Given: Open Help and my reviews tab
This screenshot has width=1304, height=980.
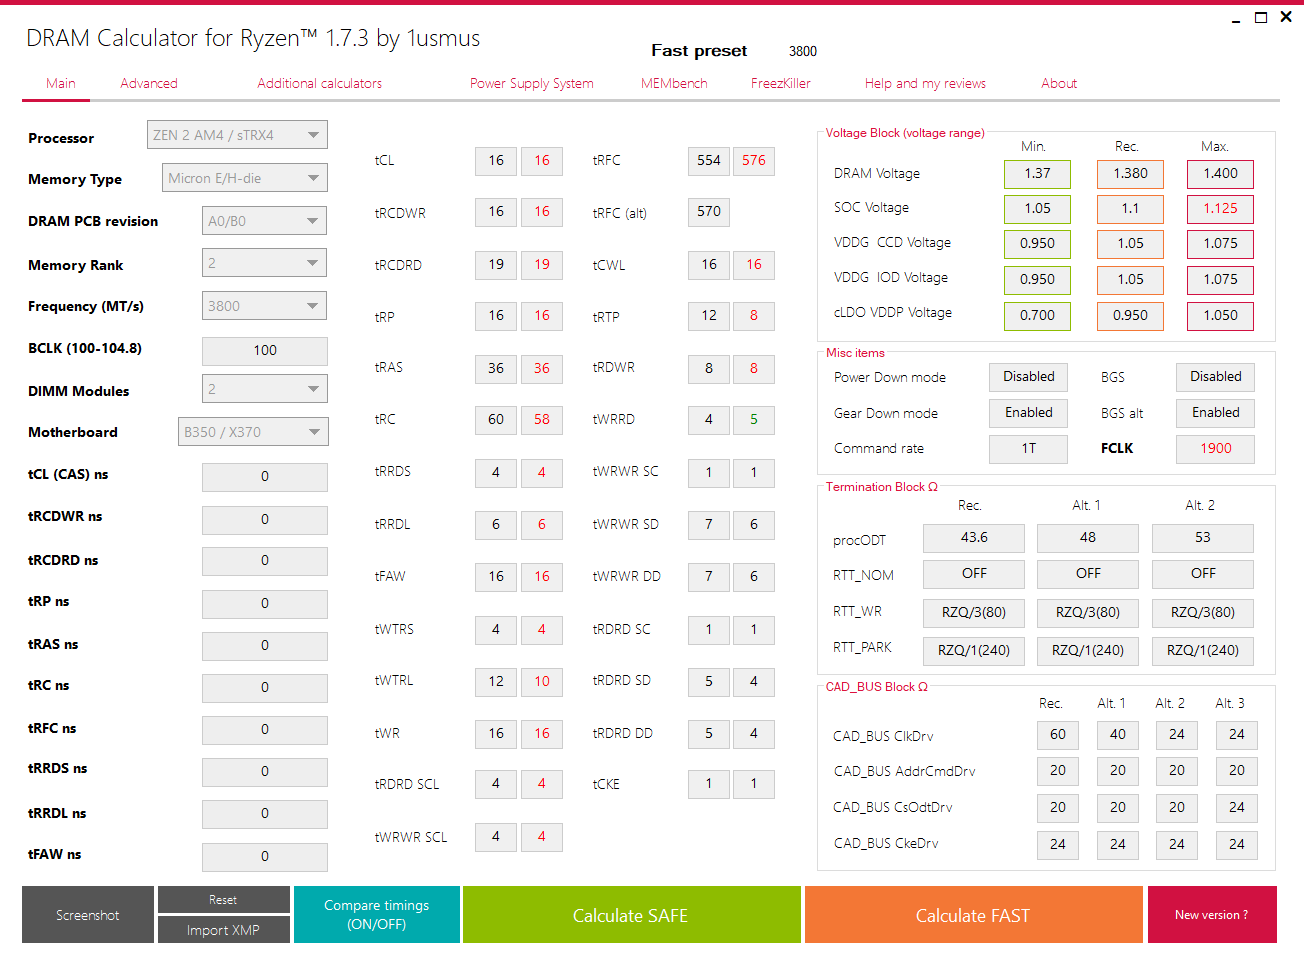Looking at the screenshot, I should click(925, 83).
